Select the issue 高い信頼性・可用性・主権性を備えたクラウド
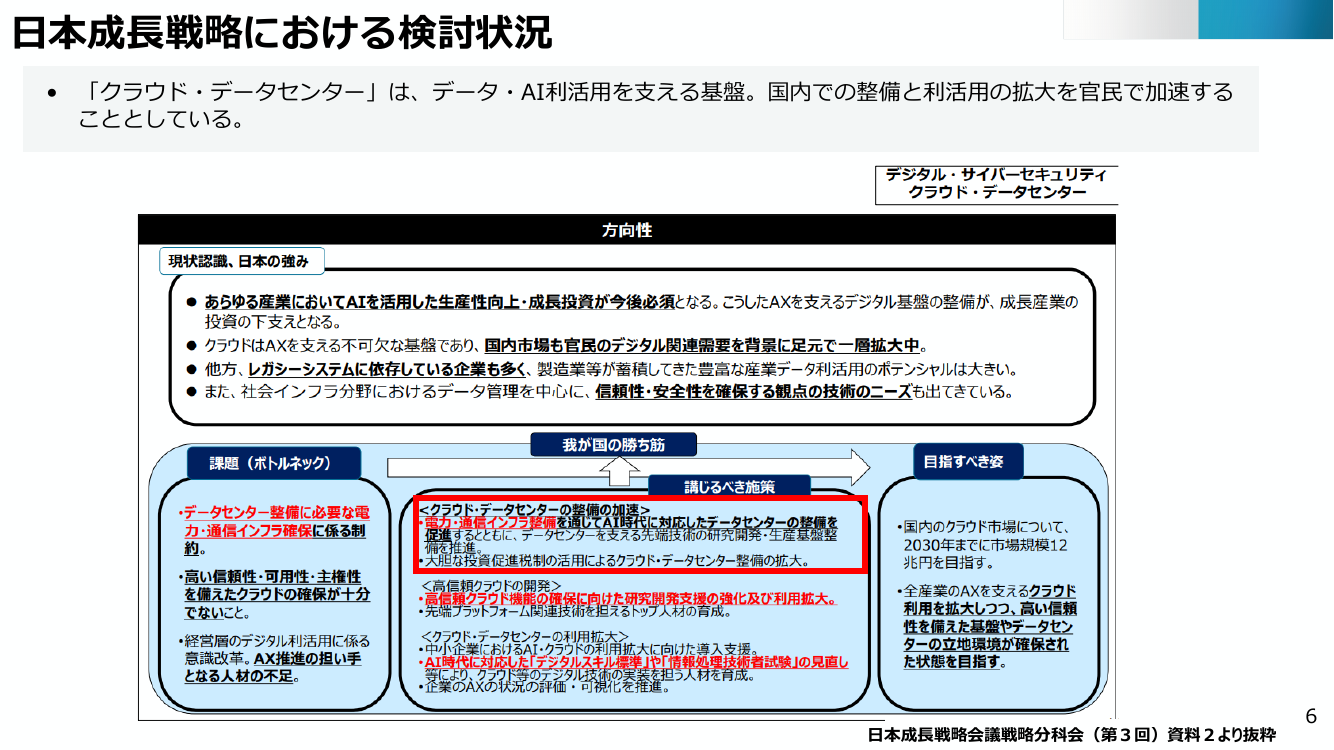Screen dimensions: 1334x750 click(x=274, y=594)
